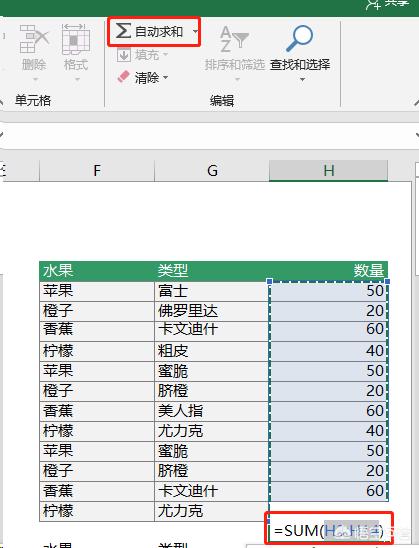Click the Share person icon
This screenshot has height=548, width=419.
374,4
